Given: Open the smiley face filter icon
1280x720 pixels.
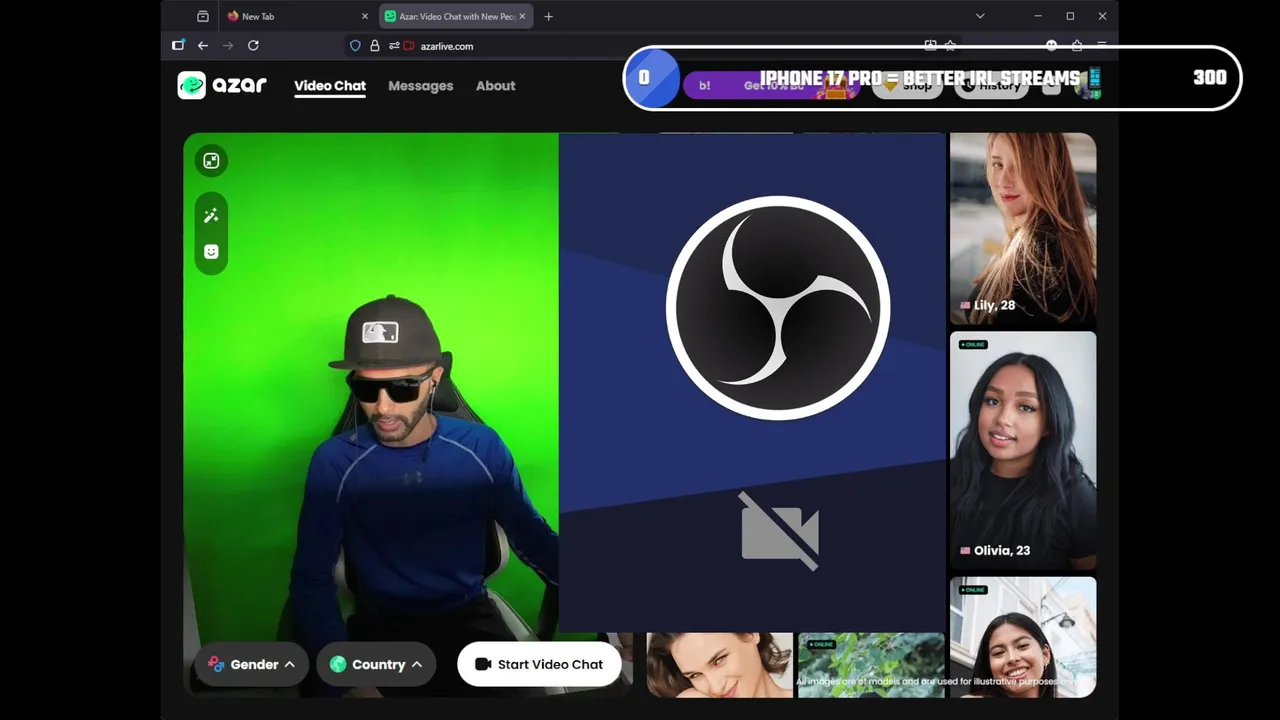Looking at the screenshot, I should 211,252.
